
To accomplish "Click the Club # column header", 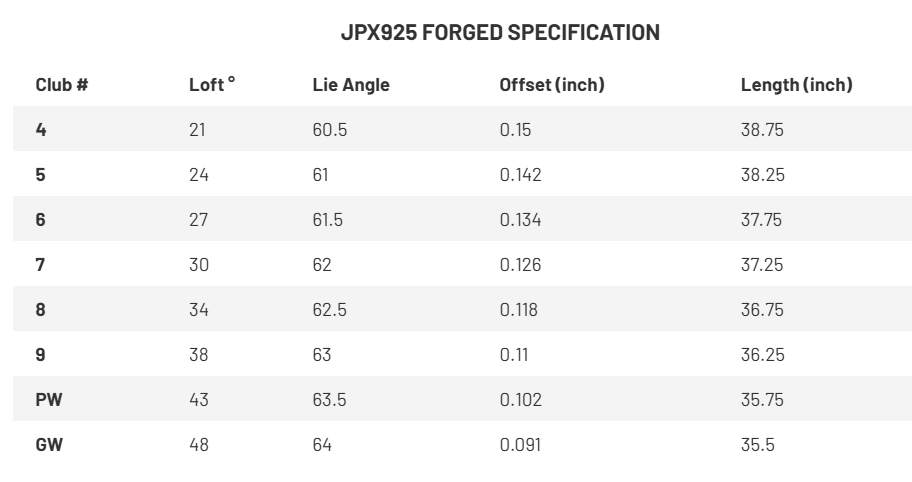I will point(62,85).
